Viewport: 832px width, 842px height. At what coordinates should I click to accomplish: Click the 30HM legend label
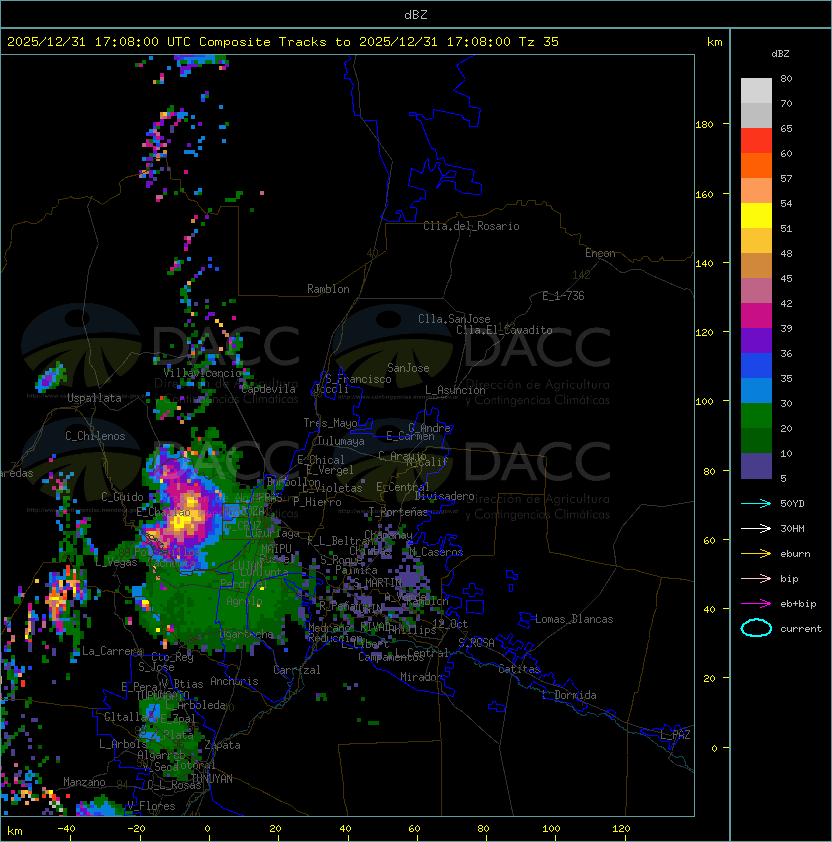[x=792, y=528]
